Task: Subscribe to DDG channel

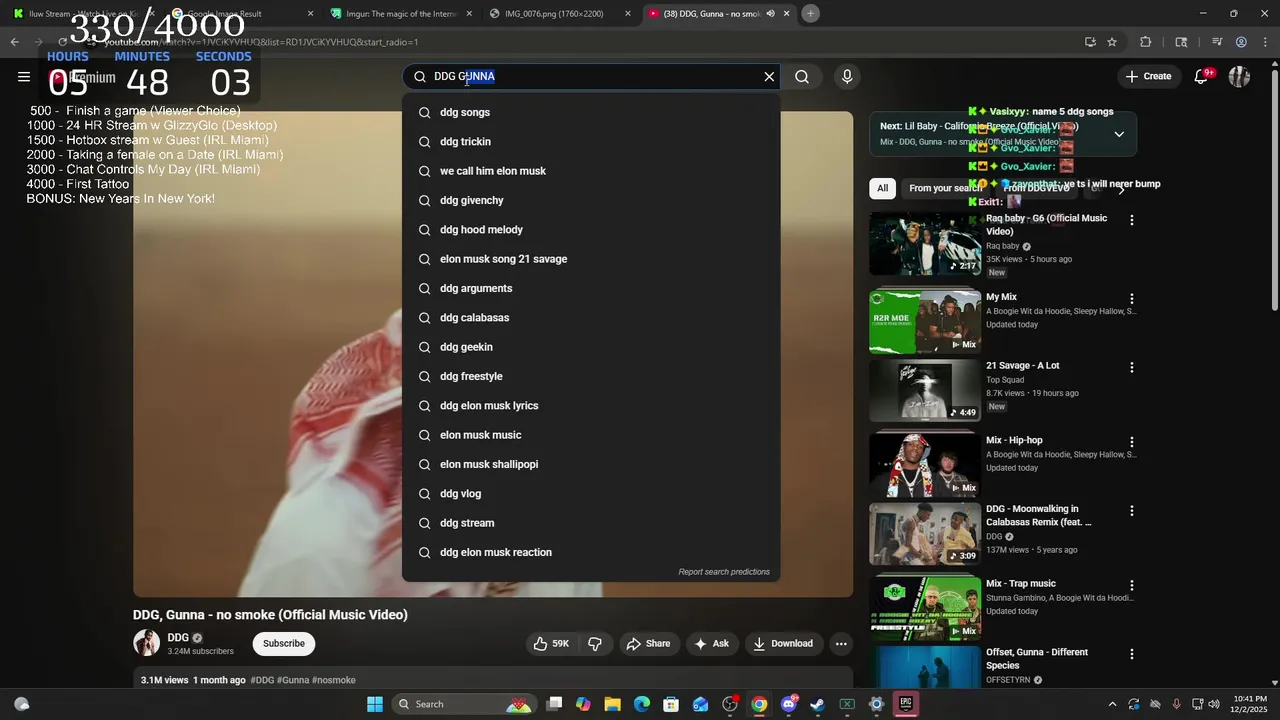Action: tap(284, 643)
